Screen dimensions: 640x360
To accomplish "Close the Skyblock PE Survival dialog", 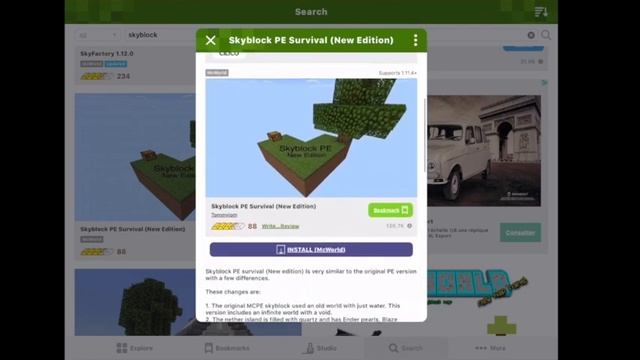I will (211, 40).
